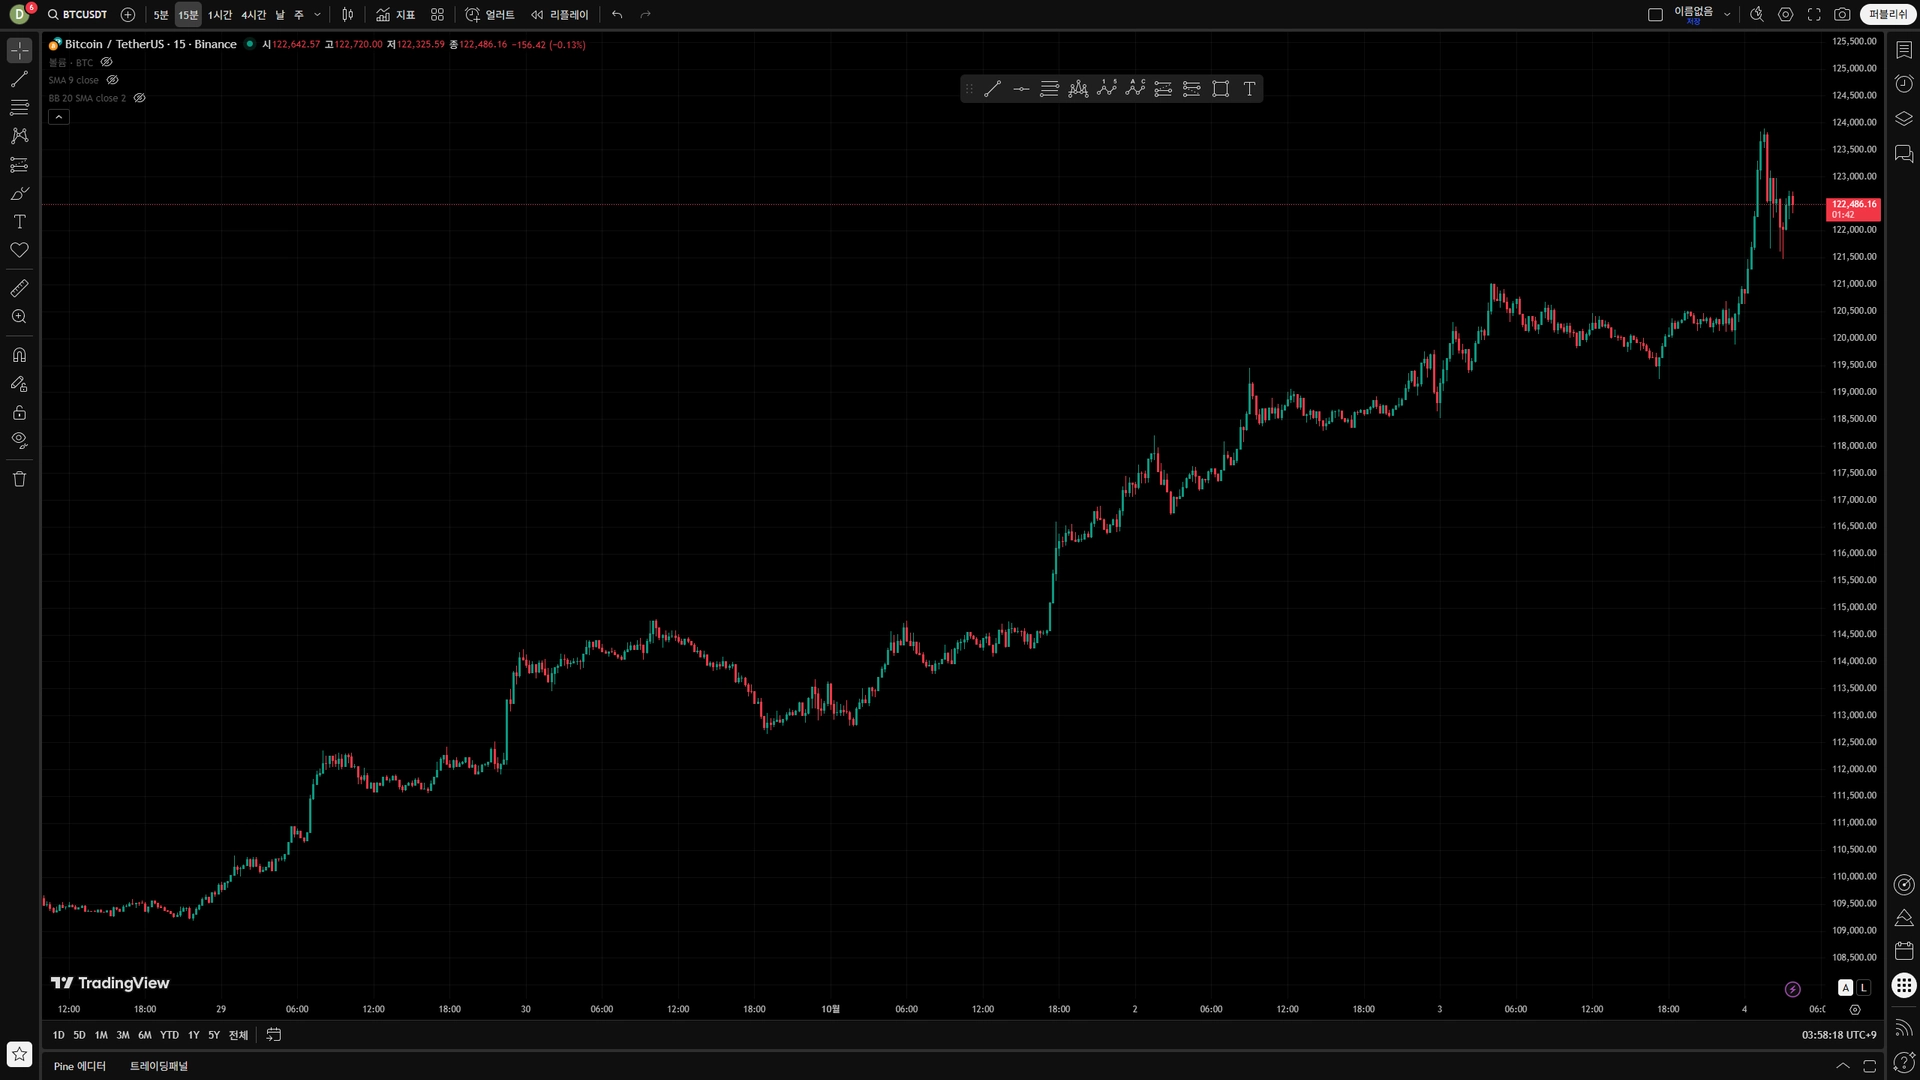Click the magnet mode icon

coord(19,355)
